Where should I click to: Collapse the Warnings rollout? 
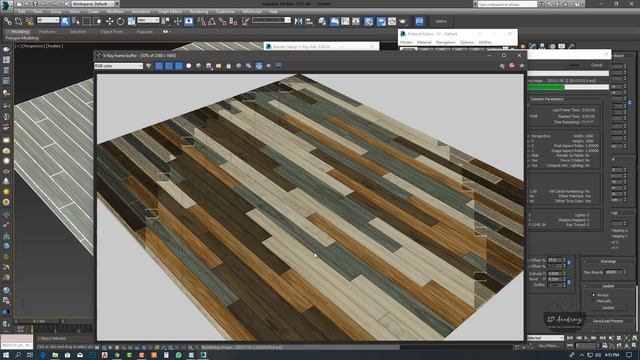click(x=608, y=261)
